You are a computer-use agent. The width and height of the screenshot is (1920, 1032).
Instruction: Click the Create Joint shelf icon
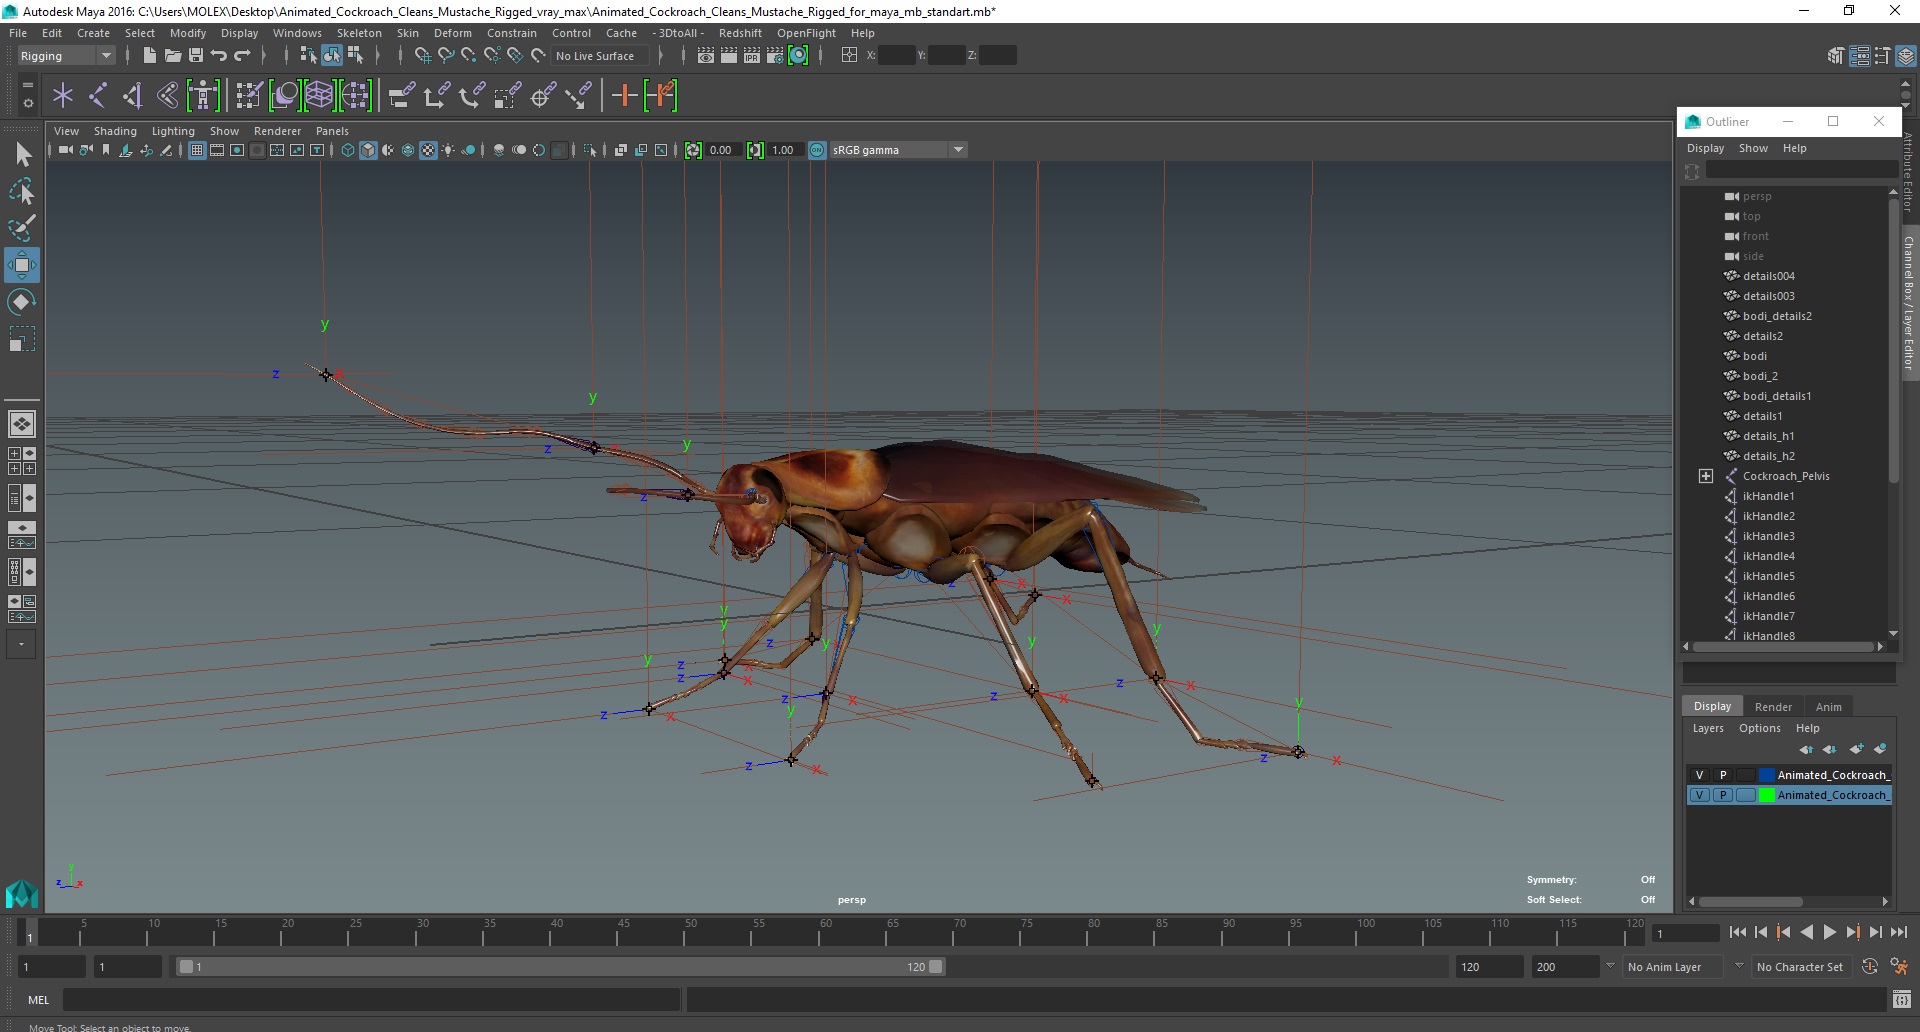(97, 96)
